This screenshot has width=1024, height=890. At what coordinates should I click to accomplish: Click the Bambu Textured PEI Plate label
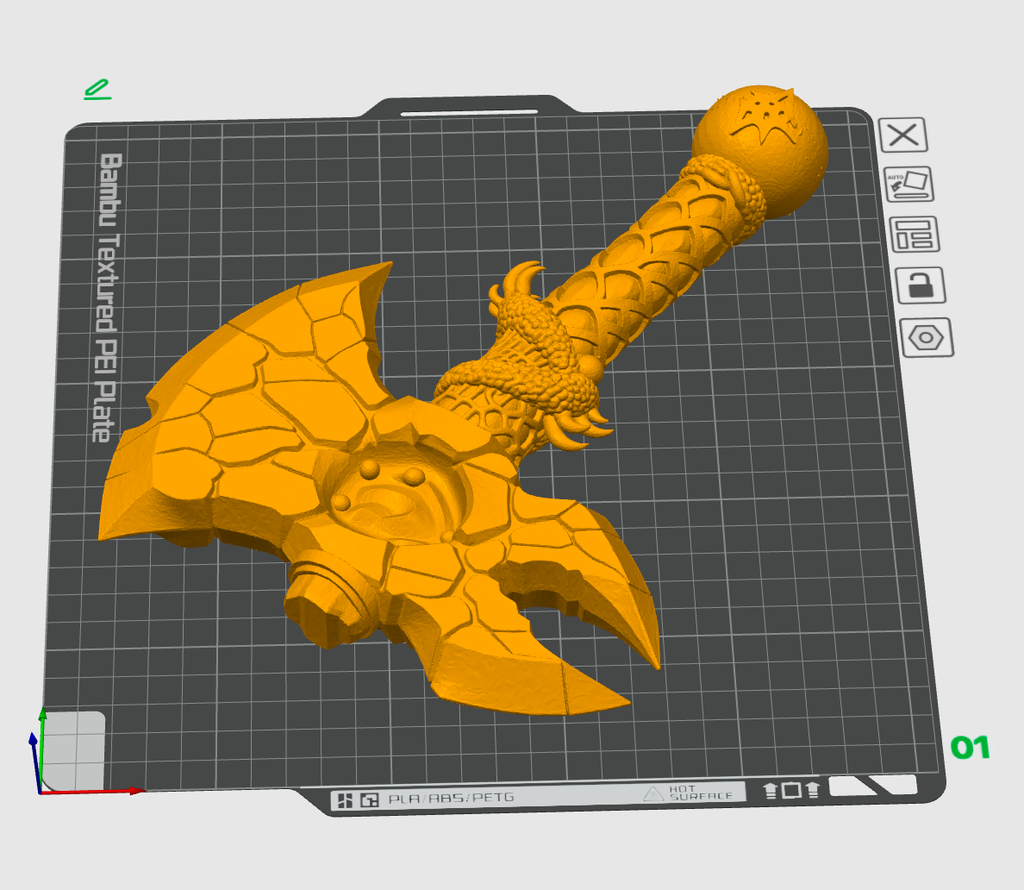coord(107,298)
